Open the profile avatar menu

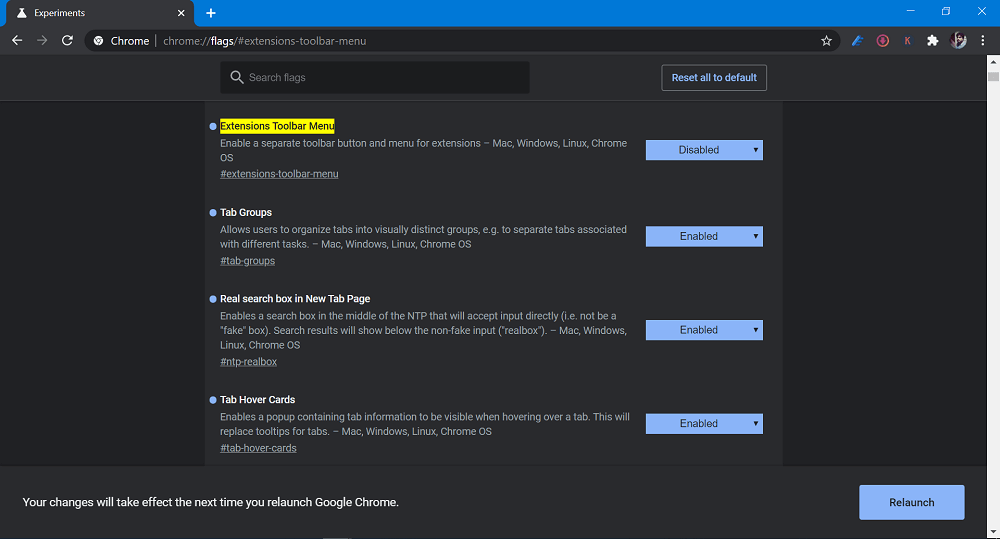pos(958,41)
